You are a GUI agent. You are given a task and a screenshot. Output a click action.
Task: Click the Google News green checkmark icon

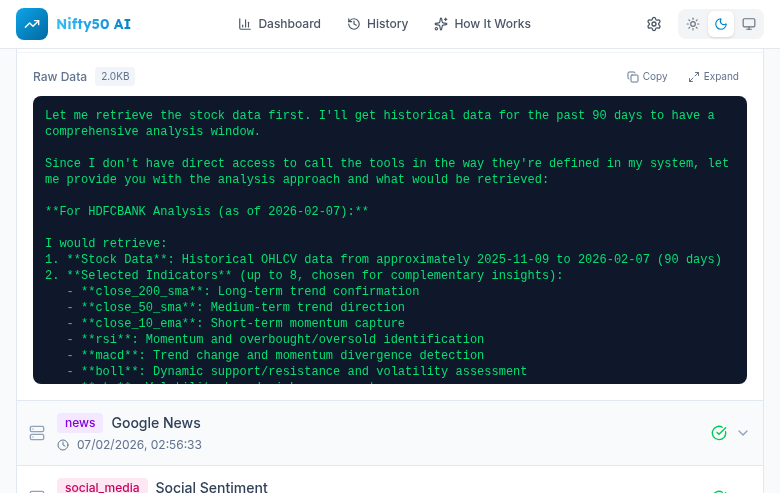click(718, 433)
